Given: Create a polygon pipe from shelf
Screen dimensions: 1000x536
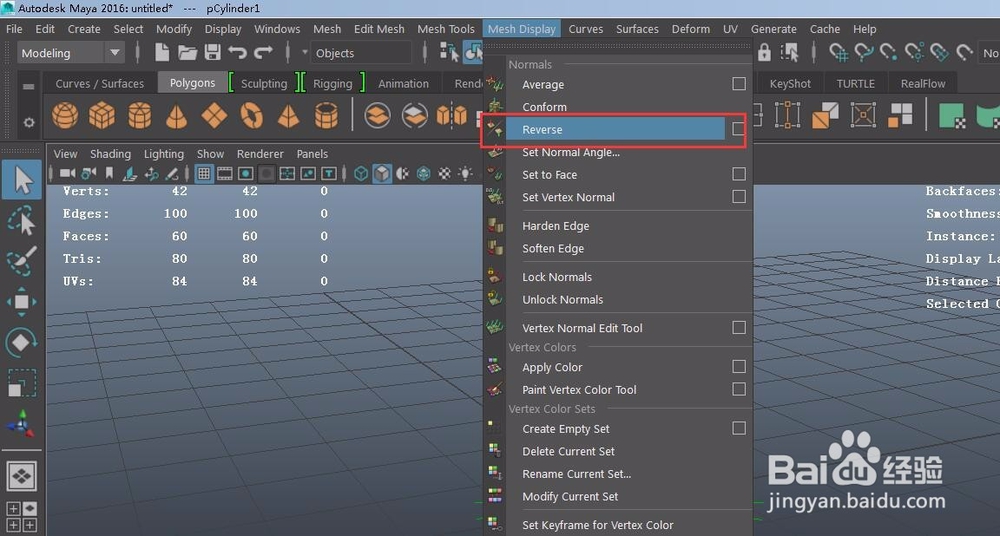Looking at the screenshot, I should tap(326, 116).
